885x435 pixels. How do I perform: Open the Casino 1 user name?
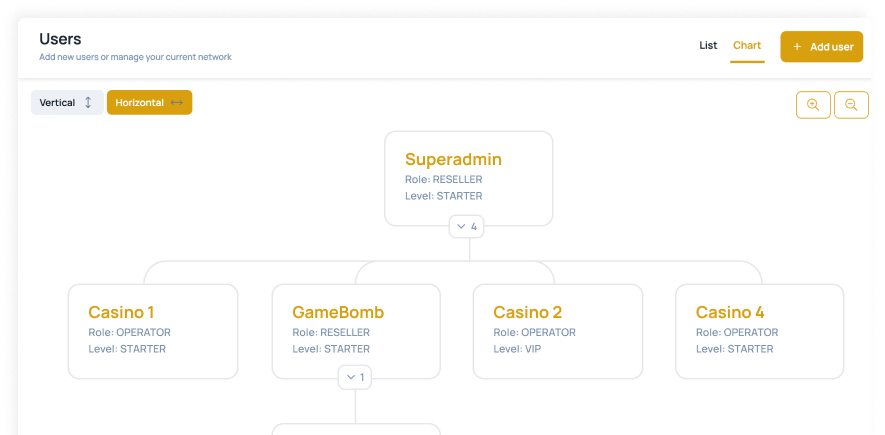pyautogui.click(x=121, y=312)
